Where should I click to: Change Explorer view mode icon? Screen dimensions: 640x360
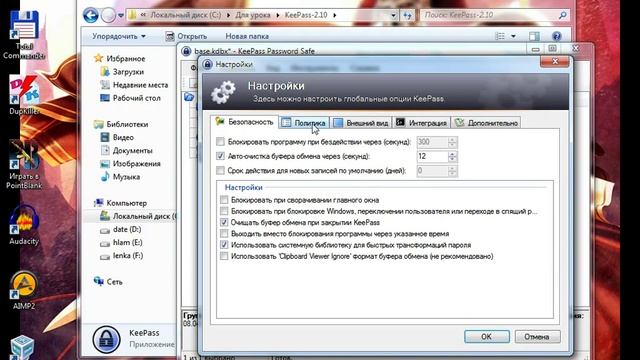[500, 36]
